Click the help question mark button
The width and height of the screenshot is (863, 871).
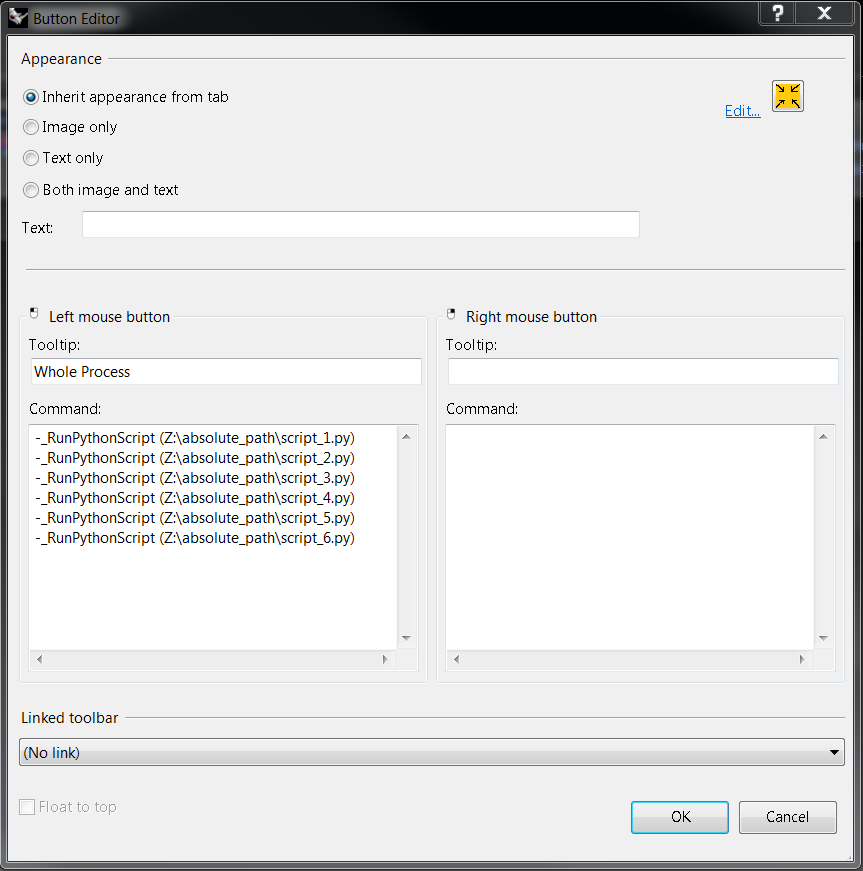(x=777, y=13)
